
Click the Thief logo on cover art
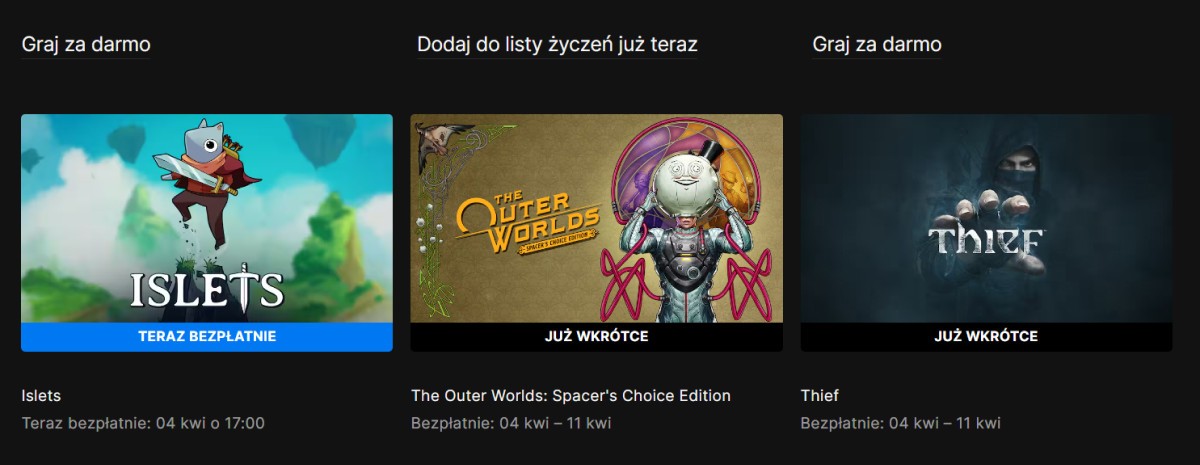986,241
